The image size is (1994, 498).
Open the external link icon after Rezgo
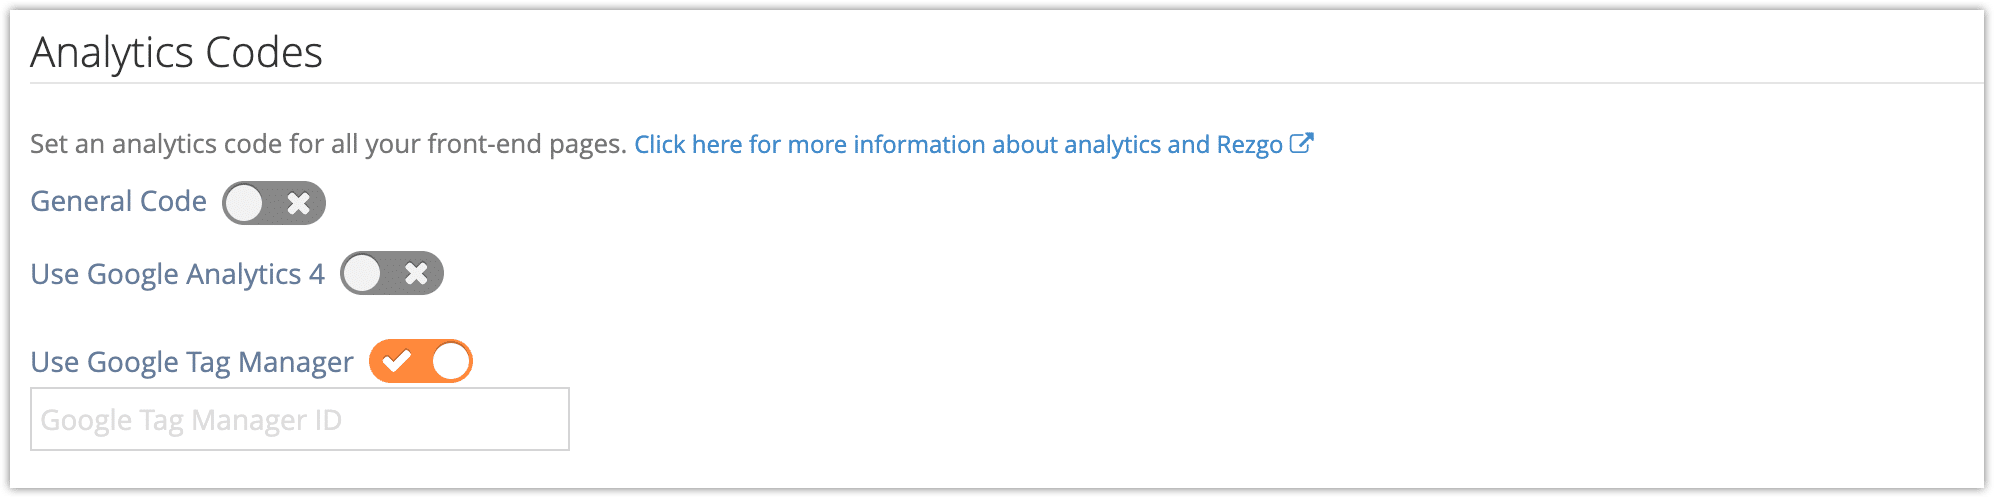coord(1301,143)
